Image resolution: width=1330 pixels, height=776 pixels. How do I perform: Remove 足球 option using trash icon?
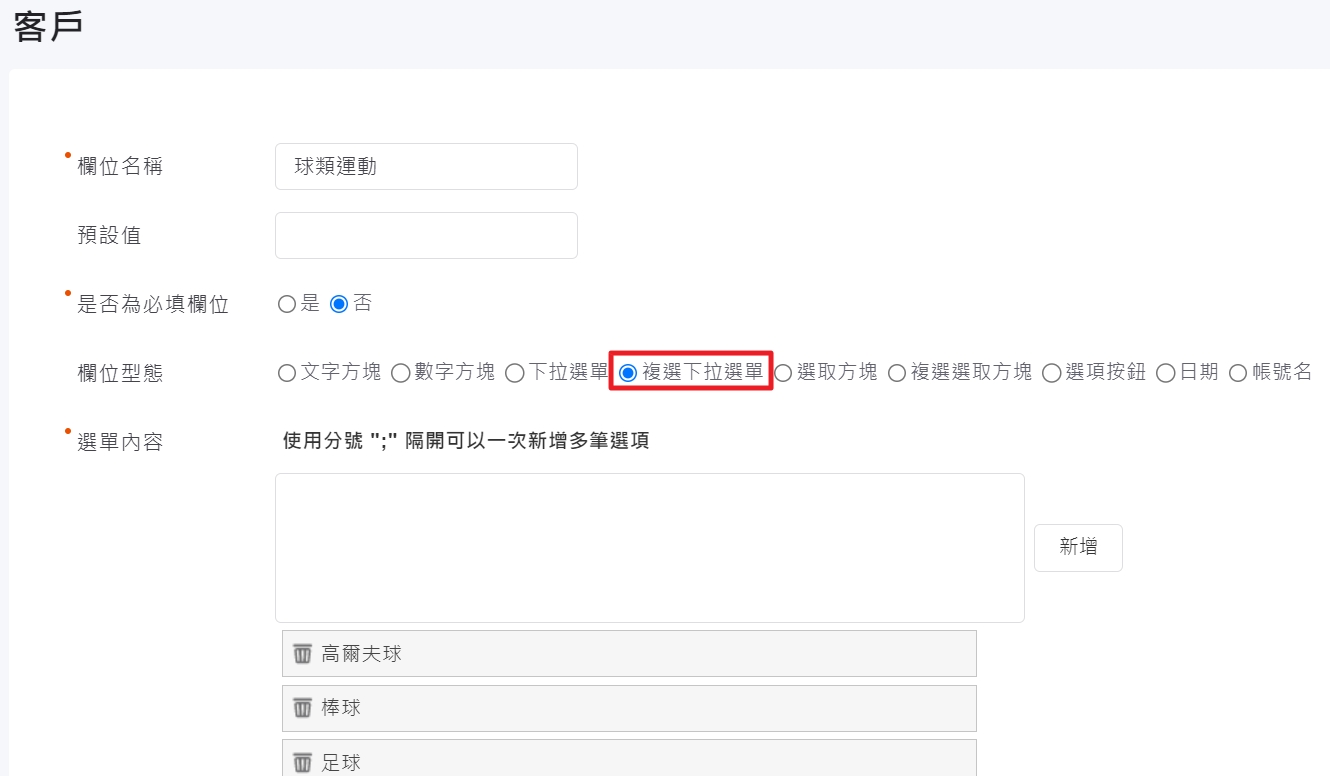pos(302,763)
